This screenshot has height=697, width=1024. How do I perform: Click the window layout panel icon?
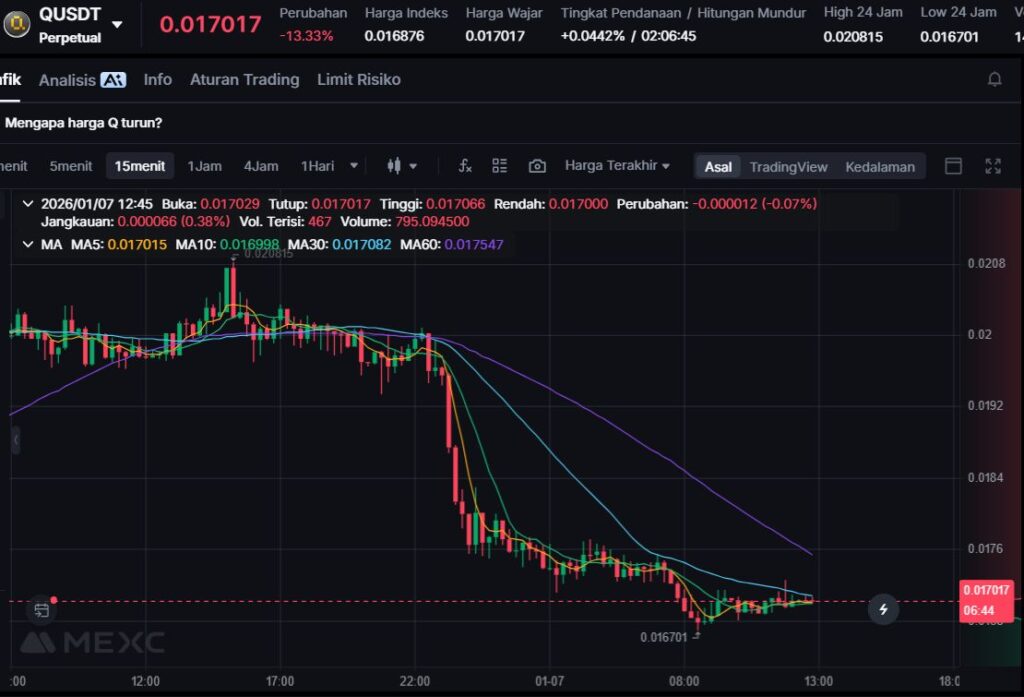(953, 166)
